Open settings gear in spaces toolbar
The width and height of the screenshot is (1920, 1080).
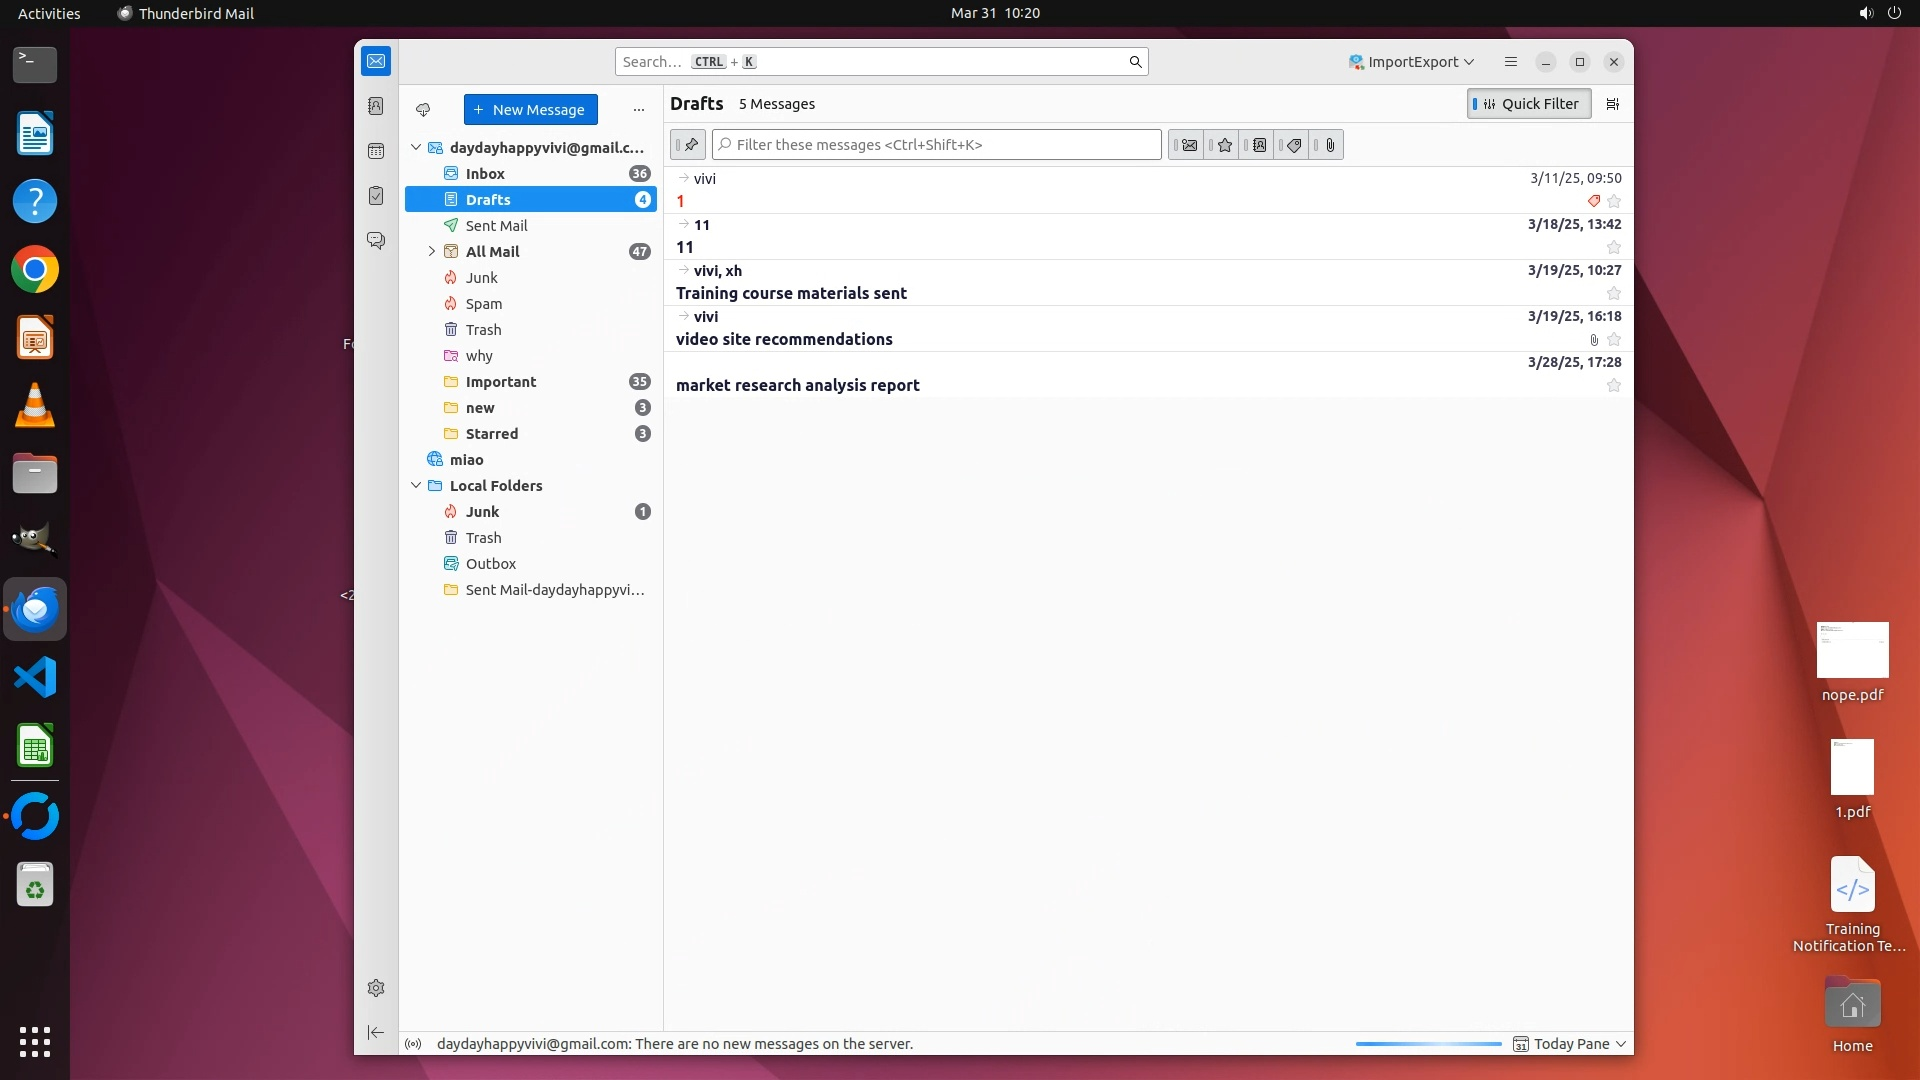click(x=376, y=988)
